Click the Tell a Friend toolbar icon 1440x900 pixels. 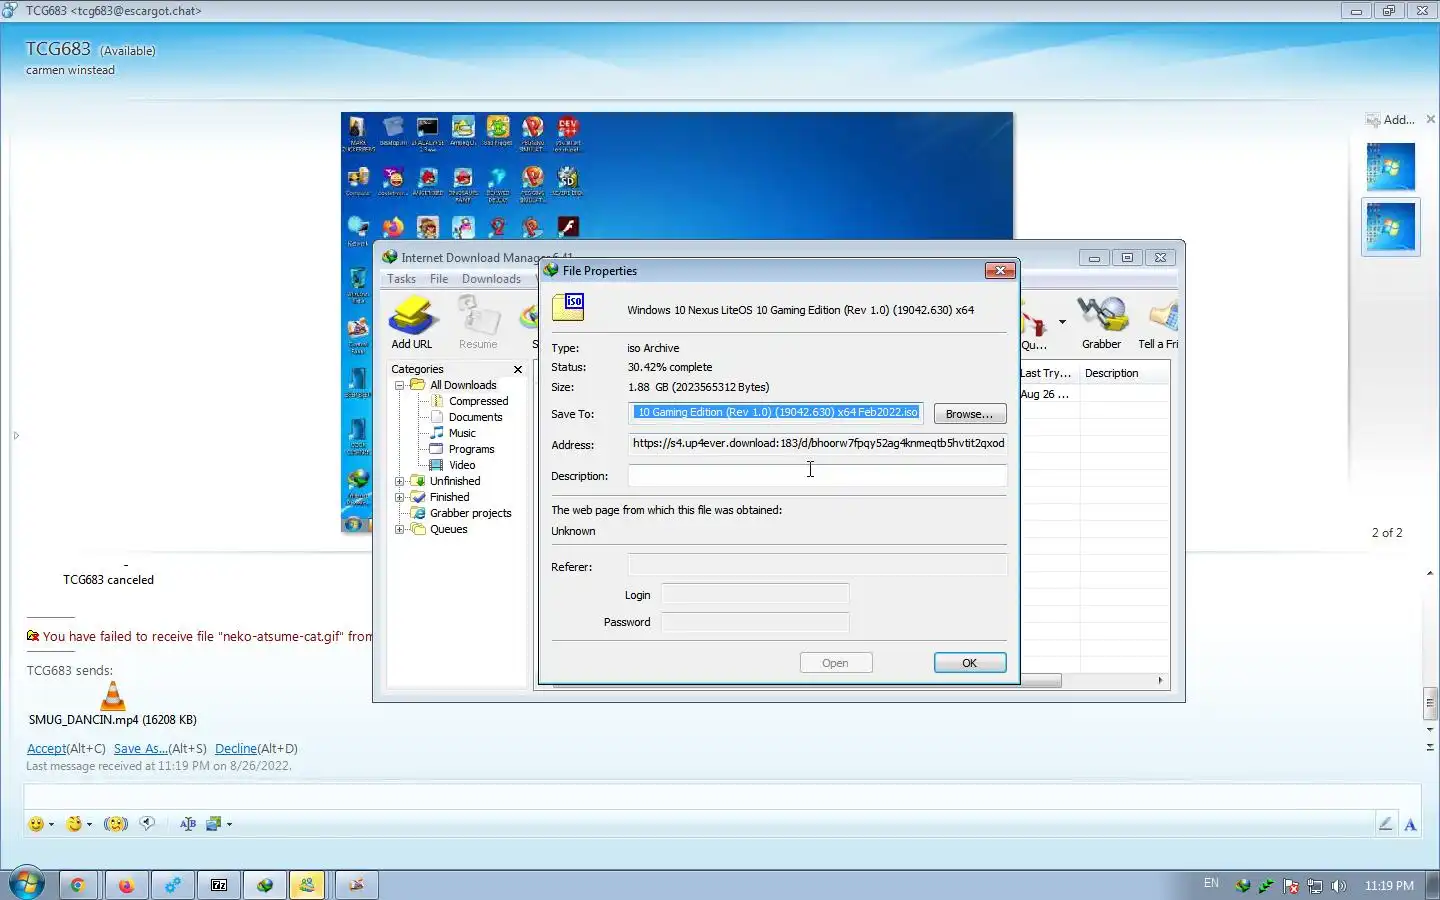[x=1162, y=322]
